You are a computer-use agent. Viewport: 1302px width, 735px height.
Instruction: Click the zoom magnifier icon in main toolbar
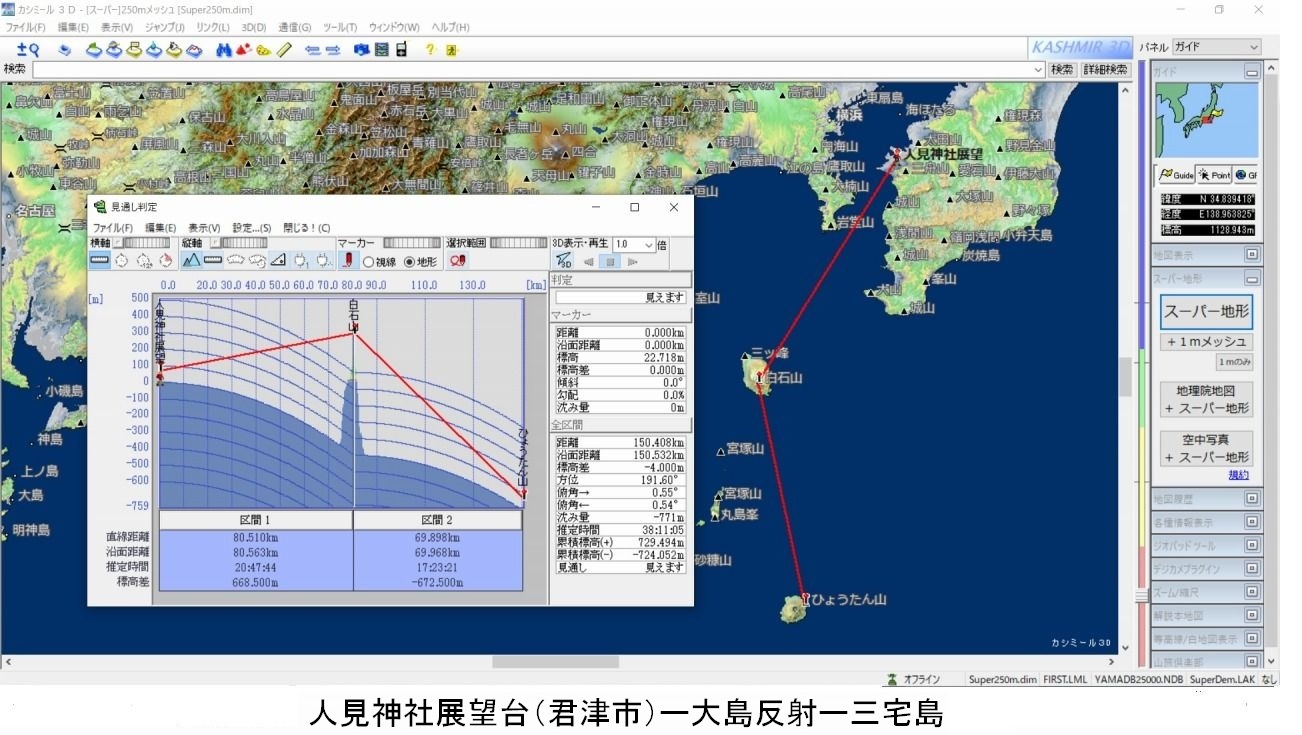click(x=28, y=49)
